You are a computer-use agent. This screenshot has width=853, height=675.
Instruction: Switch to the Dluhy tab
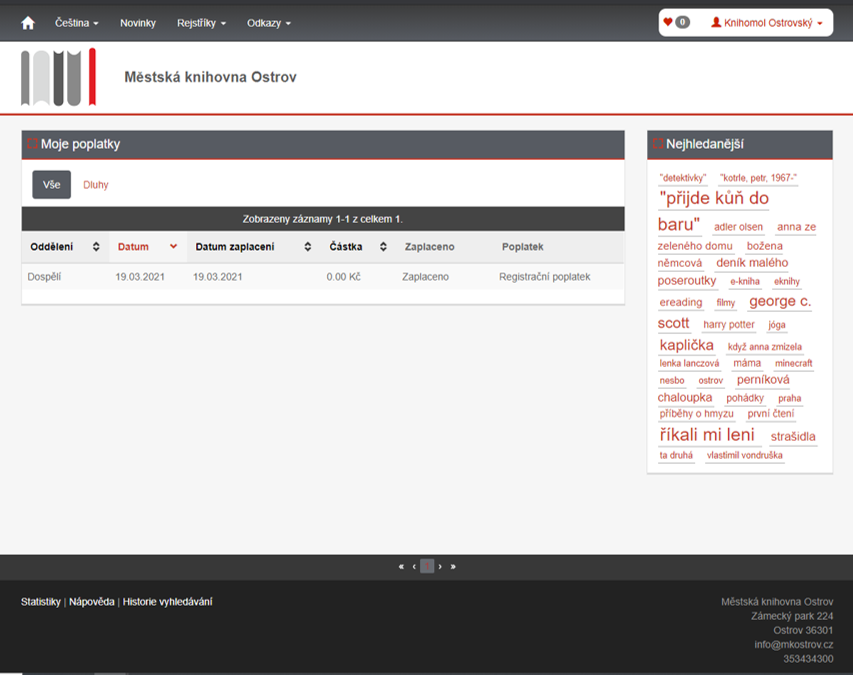pyautogui.click(x=96, y=185)
